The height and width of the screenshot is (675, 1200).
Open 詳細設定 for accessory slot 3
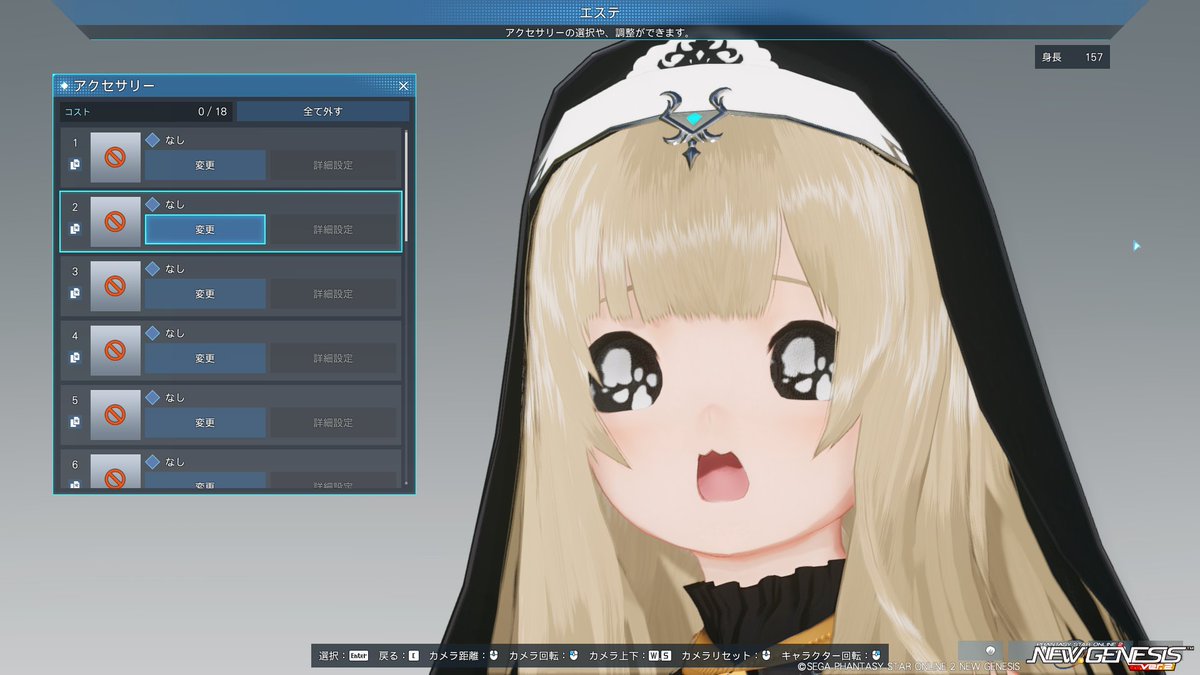pyautogui.click(x=333, y=294)
